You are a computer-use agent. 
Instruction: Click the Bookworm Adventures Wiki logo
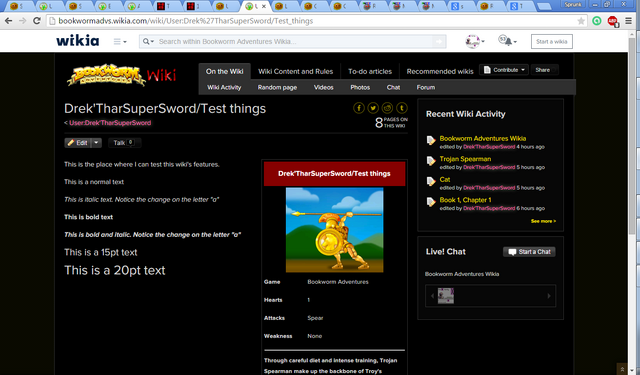pyautogui.click(x=121, y=75)
